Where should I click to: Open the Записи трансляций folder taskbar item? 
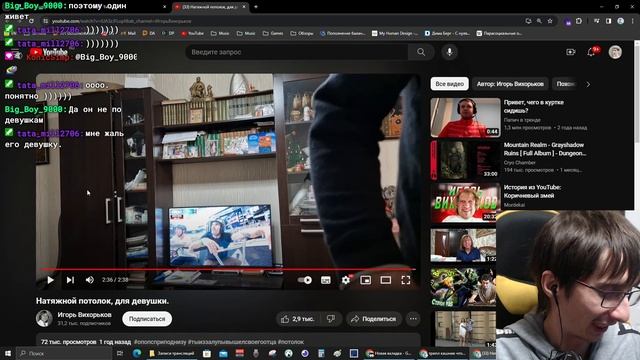(171, 353)
